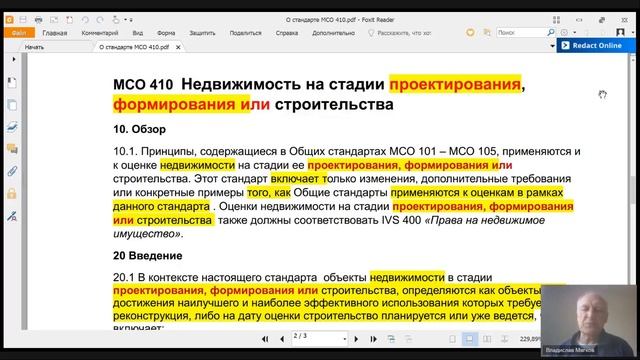Expand the left navigation panel arrow
Viewport: 640px width, 360px height.
click(x=13, y=59)
